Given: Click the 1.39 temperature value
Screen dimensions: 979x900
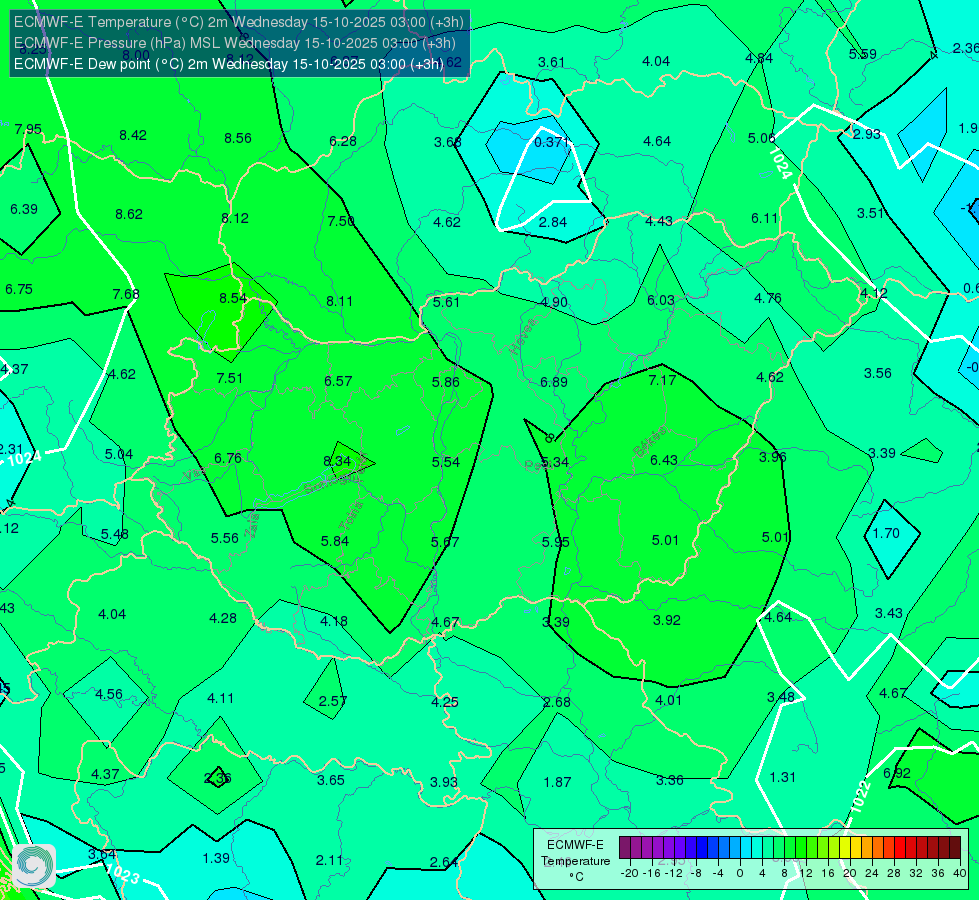Looking at the screenshot, I should coord(217,858).
